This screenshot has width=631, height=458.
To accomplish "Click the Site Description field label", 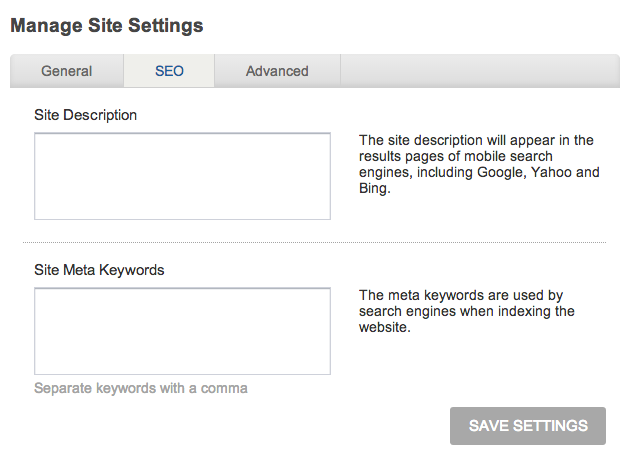I will [85, 115].
